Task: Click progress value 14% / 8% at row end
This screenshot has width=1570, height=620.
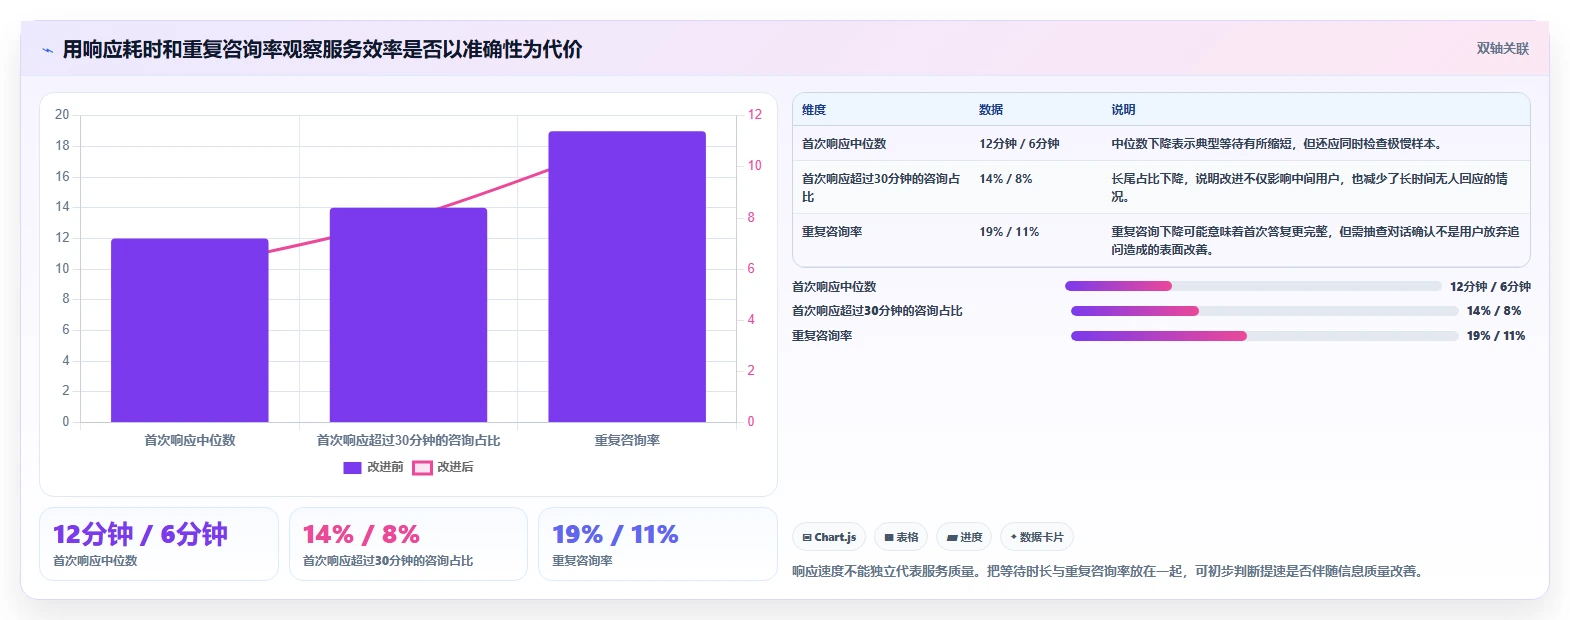Action: (x=1494, y=311)
